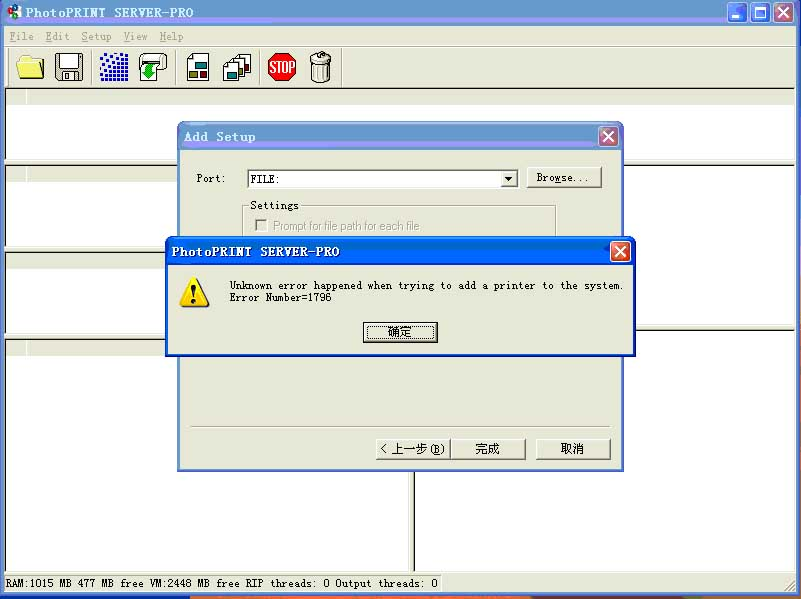801x599 pixels.
Task: Click 'RIP threads: 0' in status bar
Action: pos(288,583)
